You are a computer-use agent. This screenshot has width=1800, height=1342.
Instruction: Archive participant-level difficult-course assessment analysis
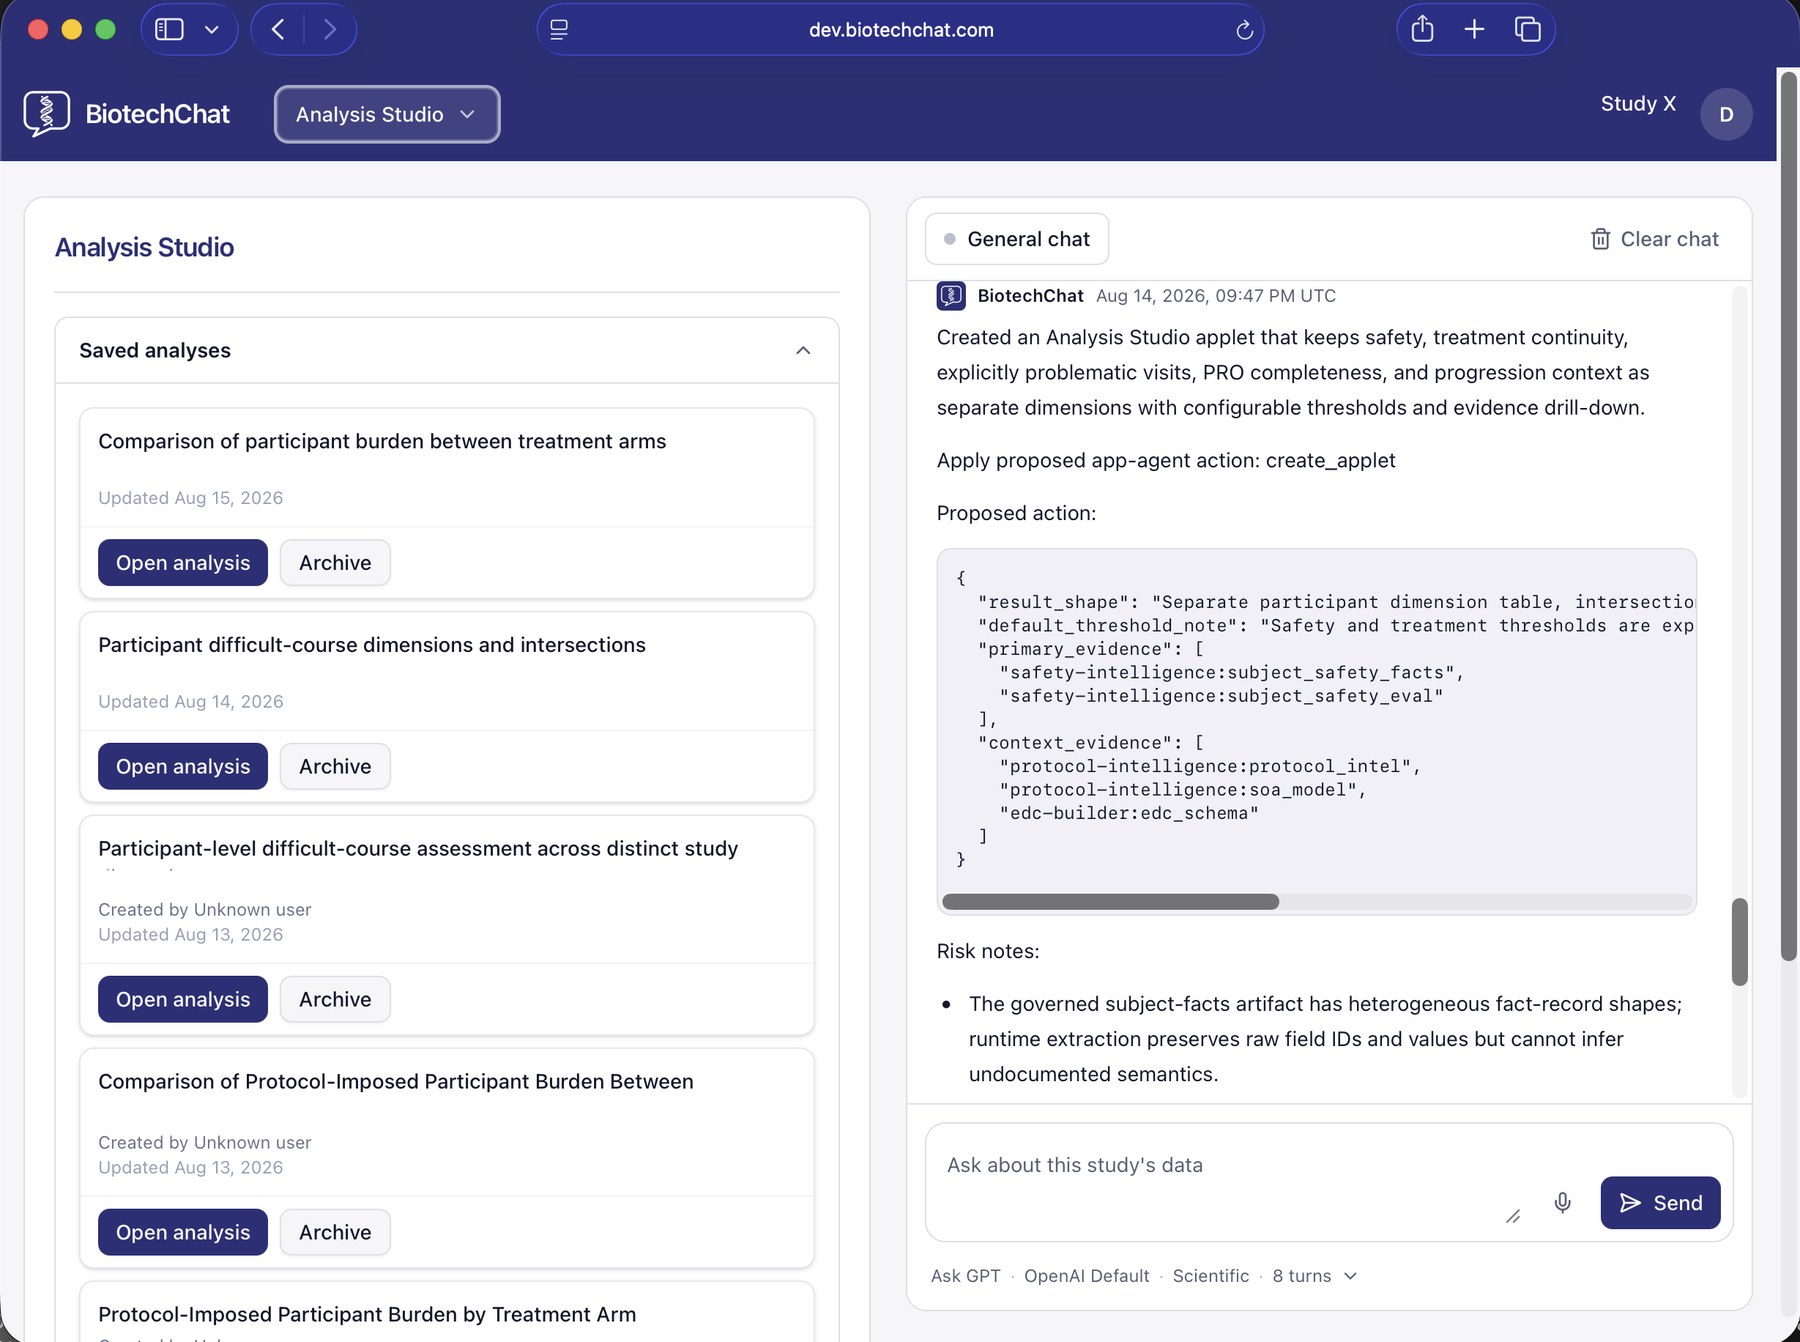click(x=335, y=1000)
